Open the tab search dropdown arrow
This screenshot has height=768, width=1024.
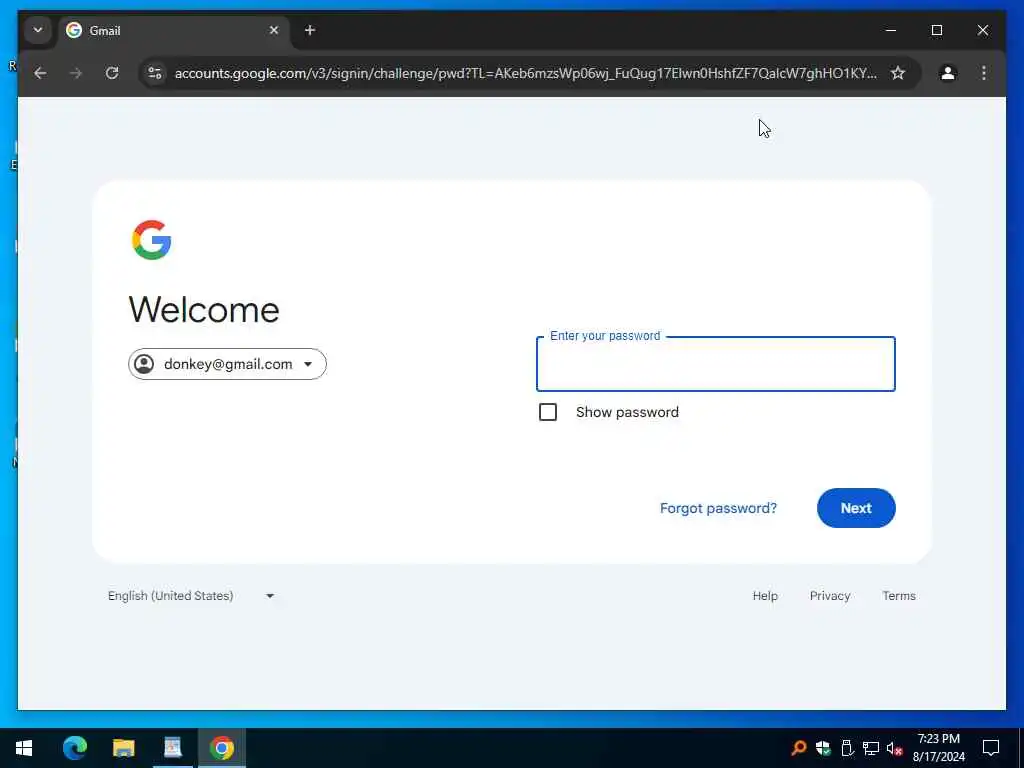pyautogui.click(x=38, y=30)
